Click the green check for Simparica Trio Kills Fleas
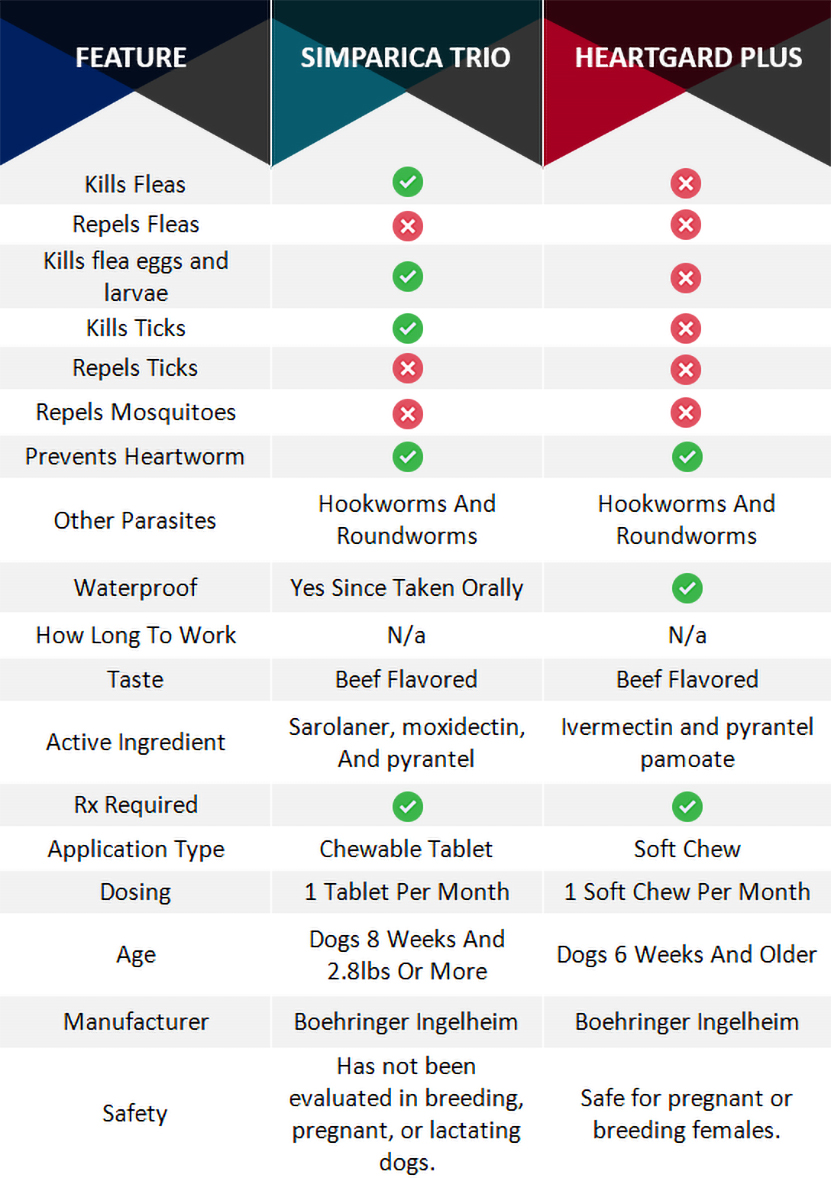831x1178 pixels. point(407,183)
